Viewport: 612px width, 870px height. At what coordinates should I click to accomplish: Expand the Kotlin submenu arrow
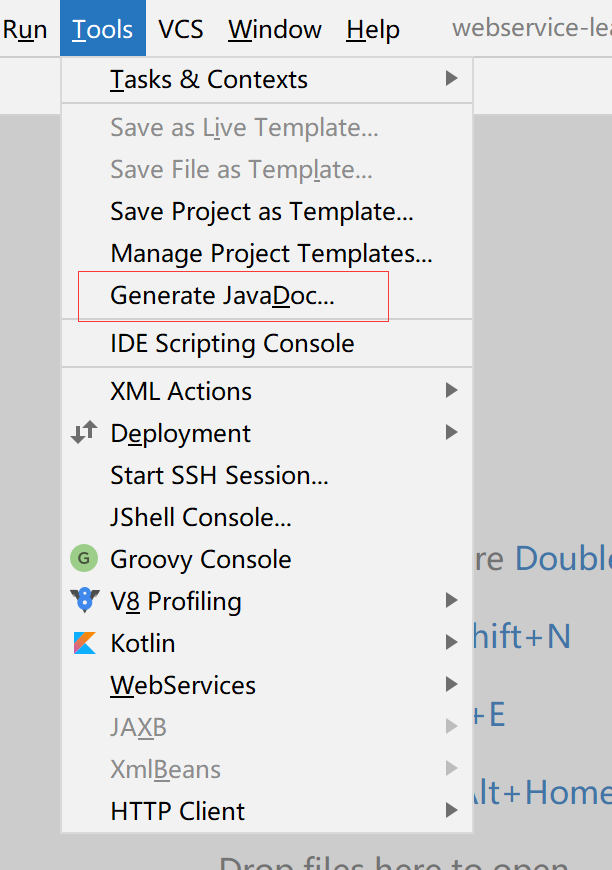click(x=452, y=643)
